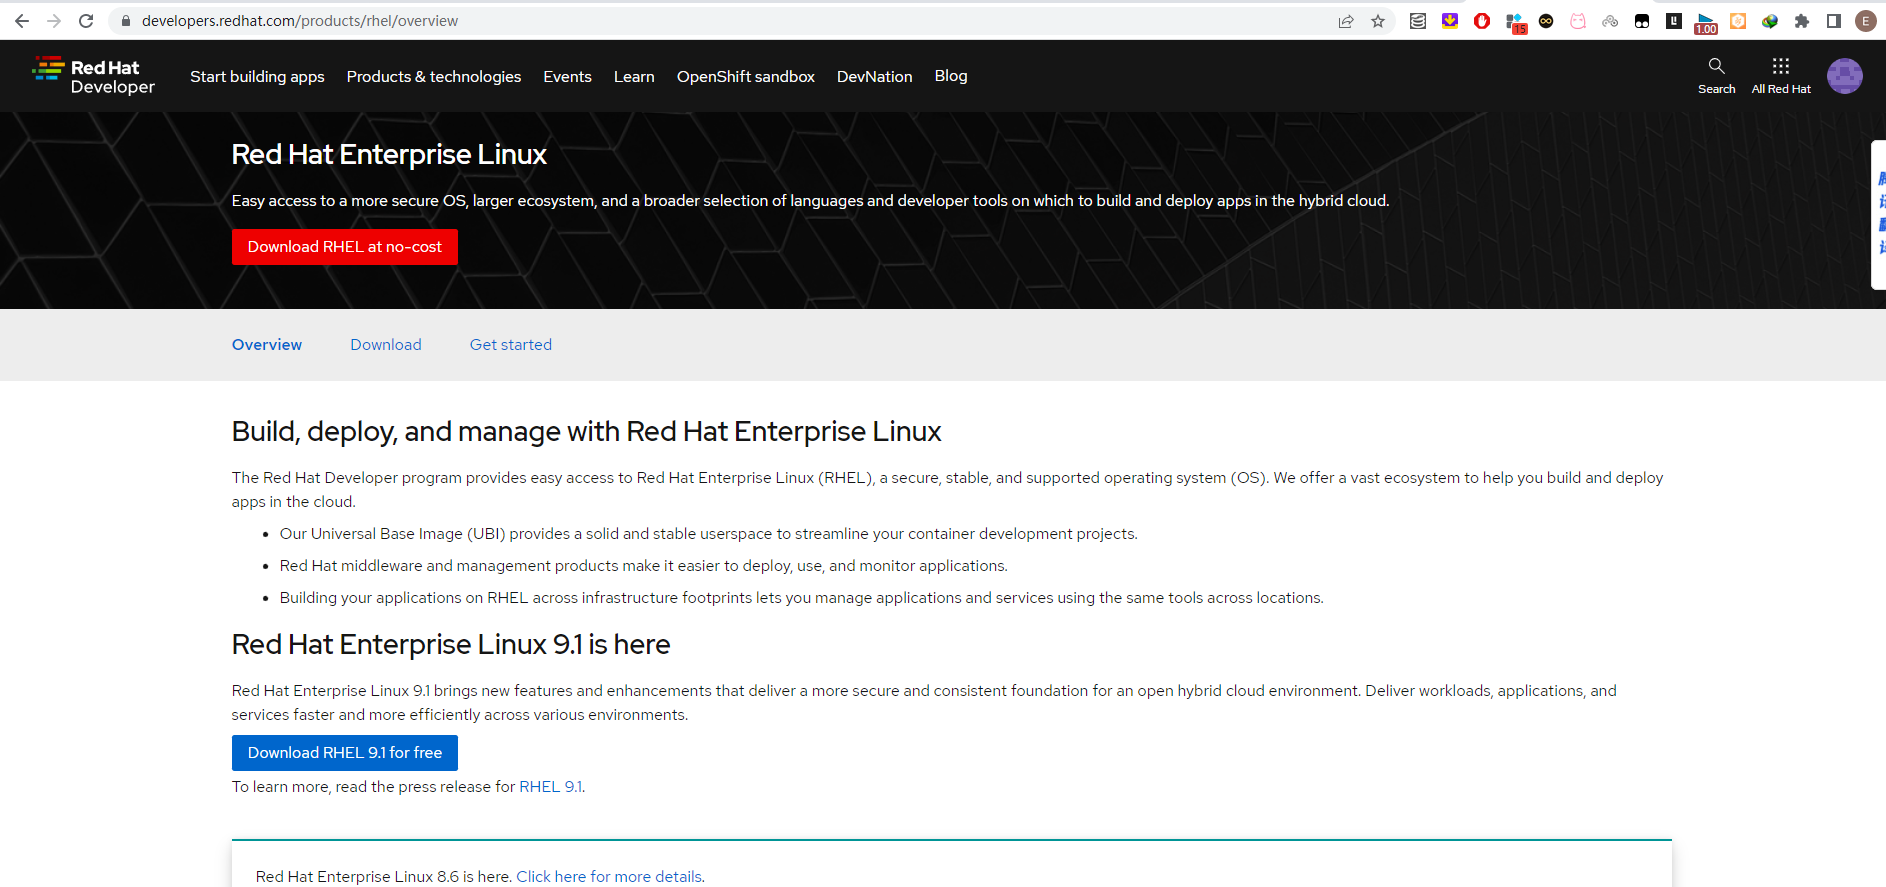Select the Overview tab

pyautogui.click(x=267, y=344)
